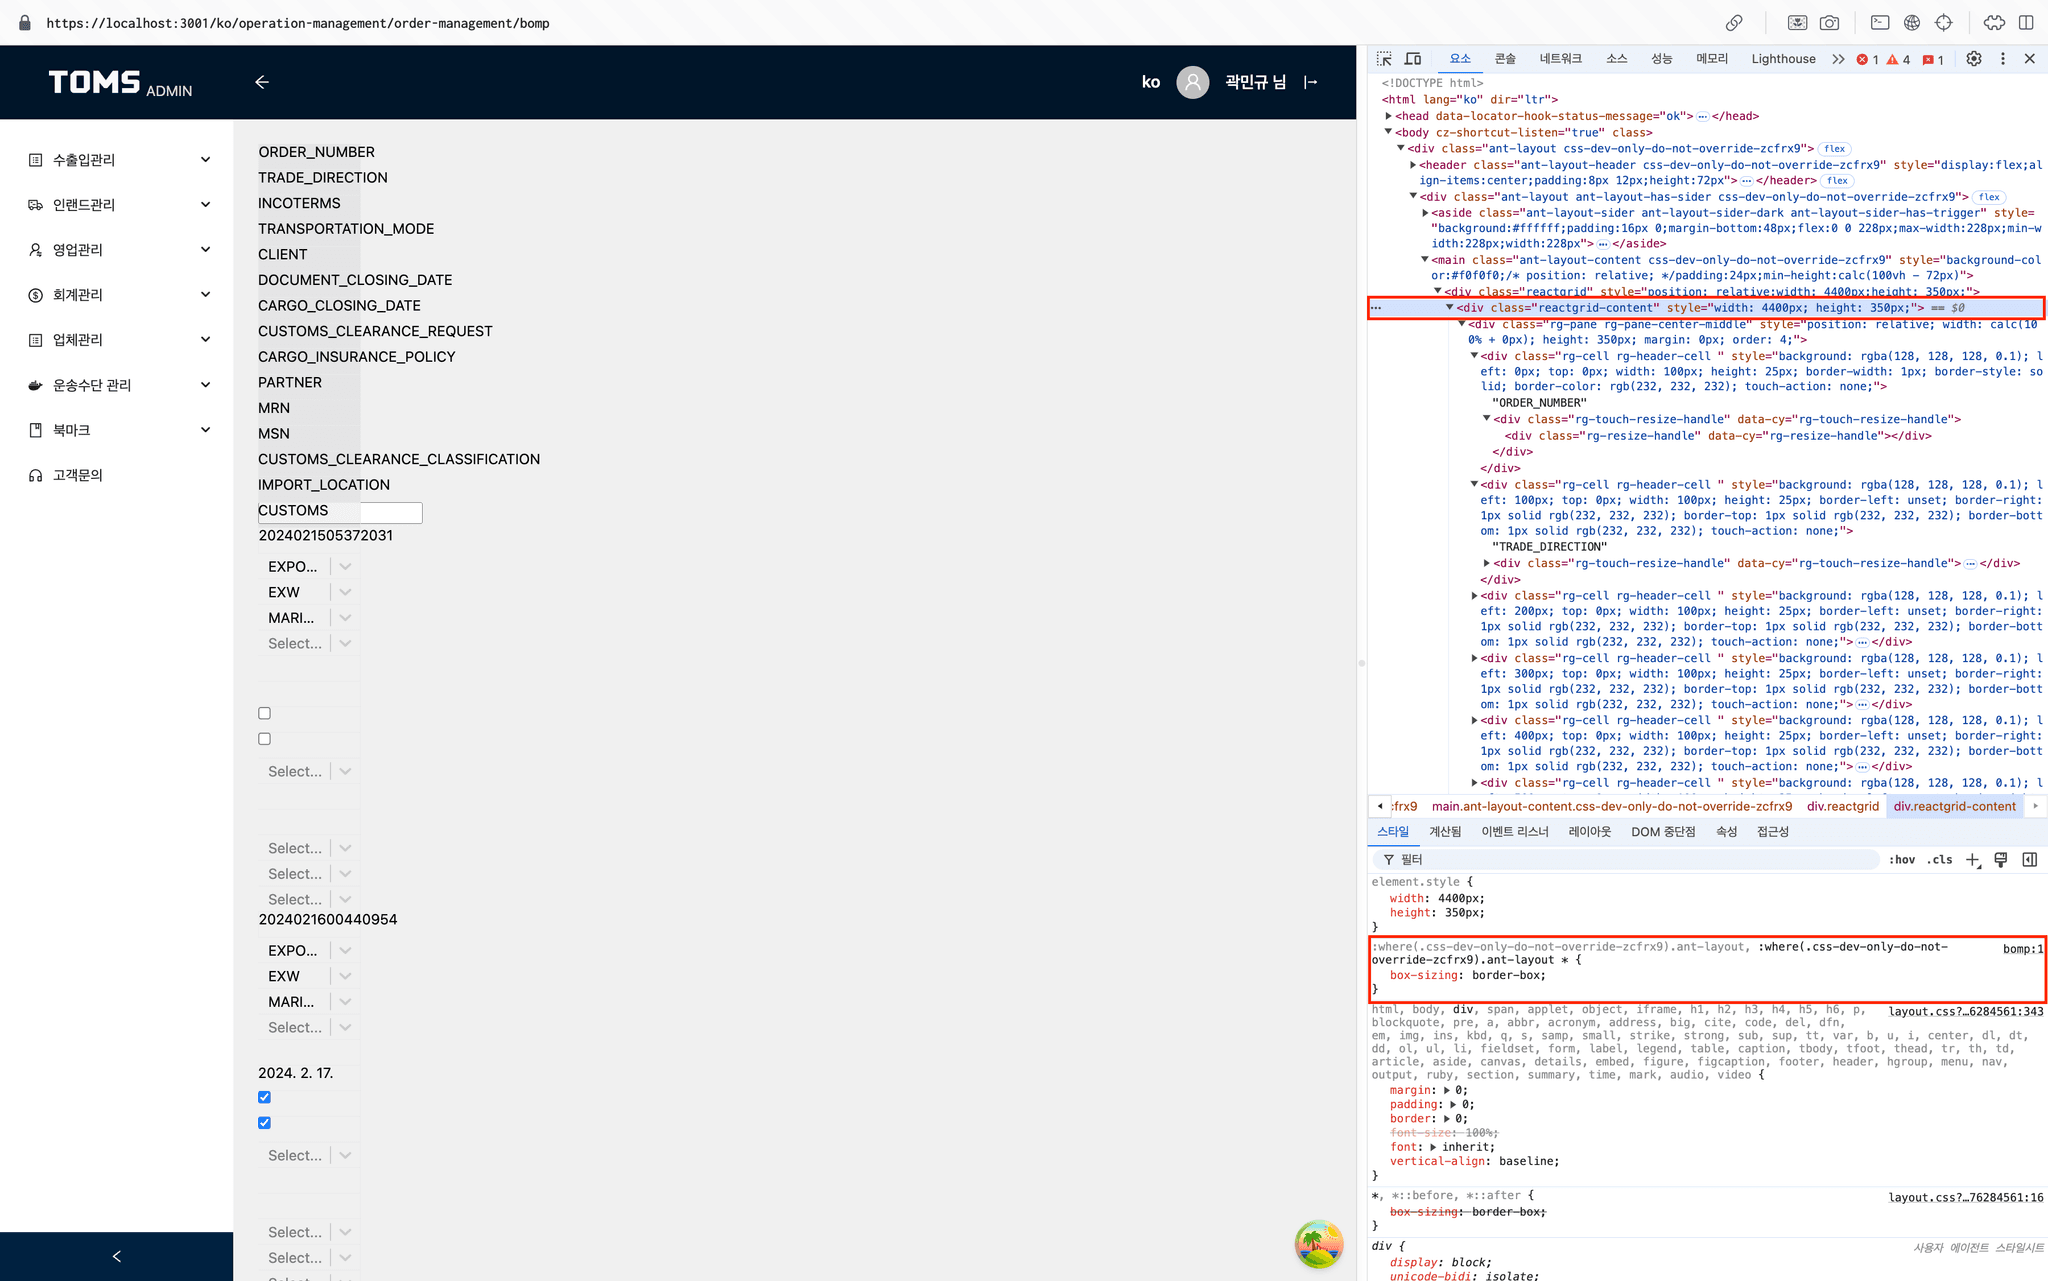Click the user avatar icon in header

click(1192, 82)
